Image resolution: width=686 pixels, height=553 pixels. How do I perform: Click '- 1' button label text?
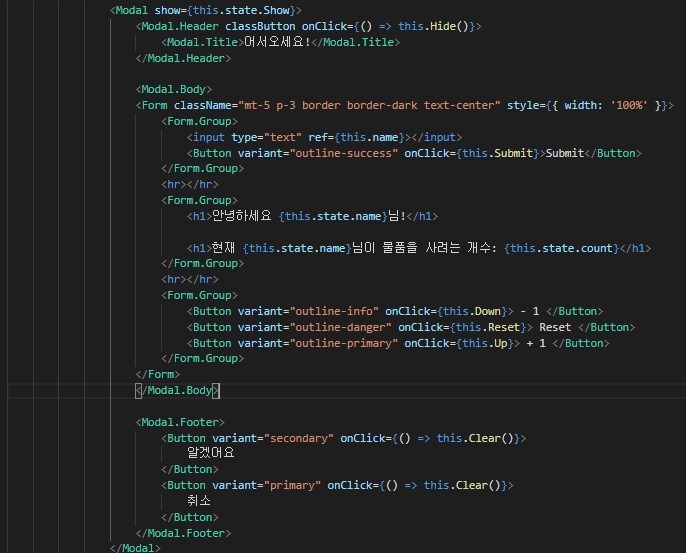point(529,312)
